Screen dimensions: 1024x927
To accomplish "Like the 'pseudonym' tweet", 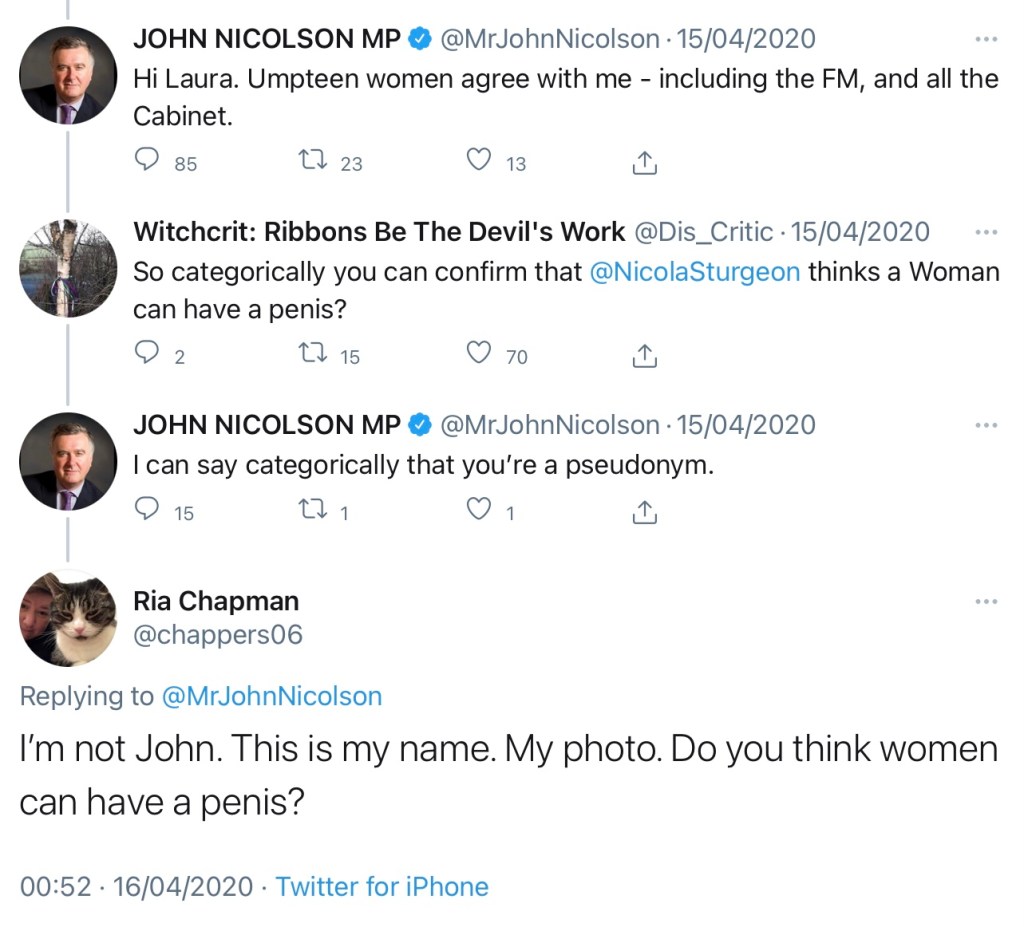I will [x=481, y=511].
